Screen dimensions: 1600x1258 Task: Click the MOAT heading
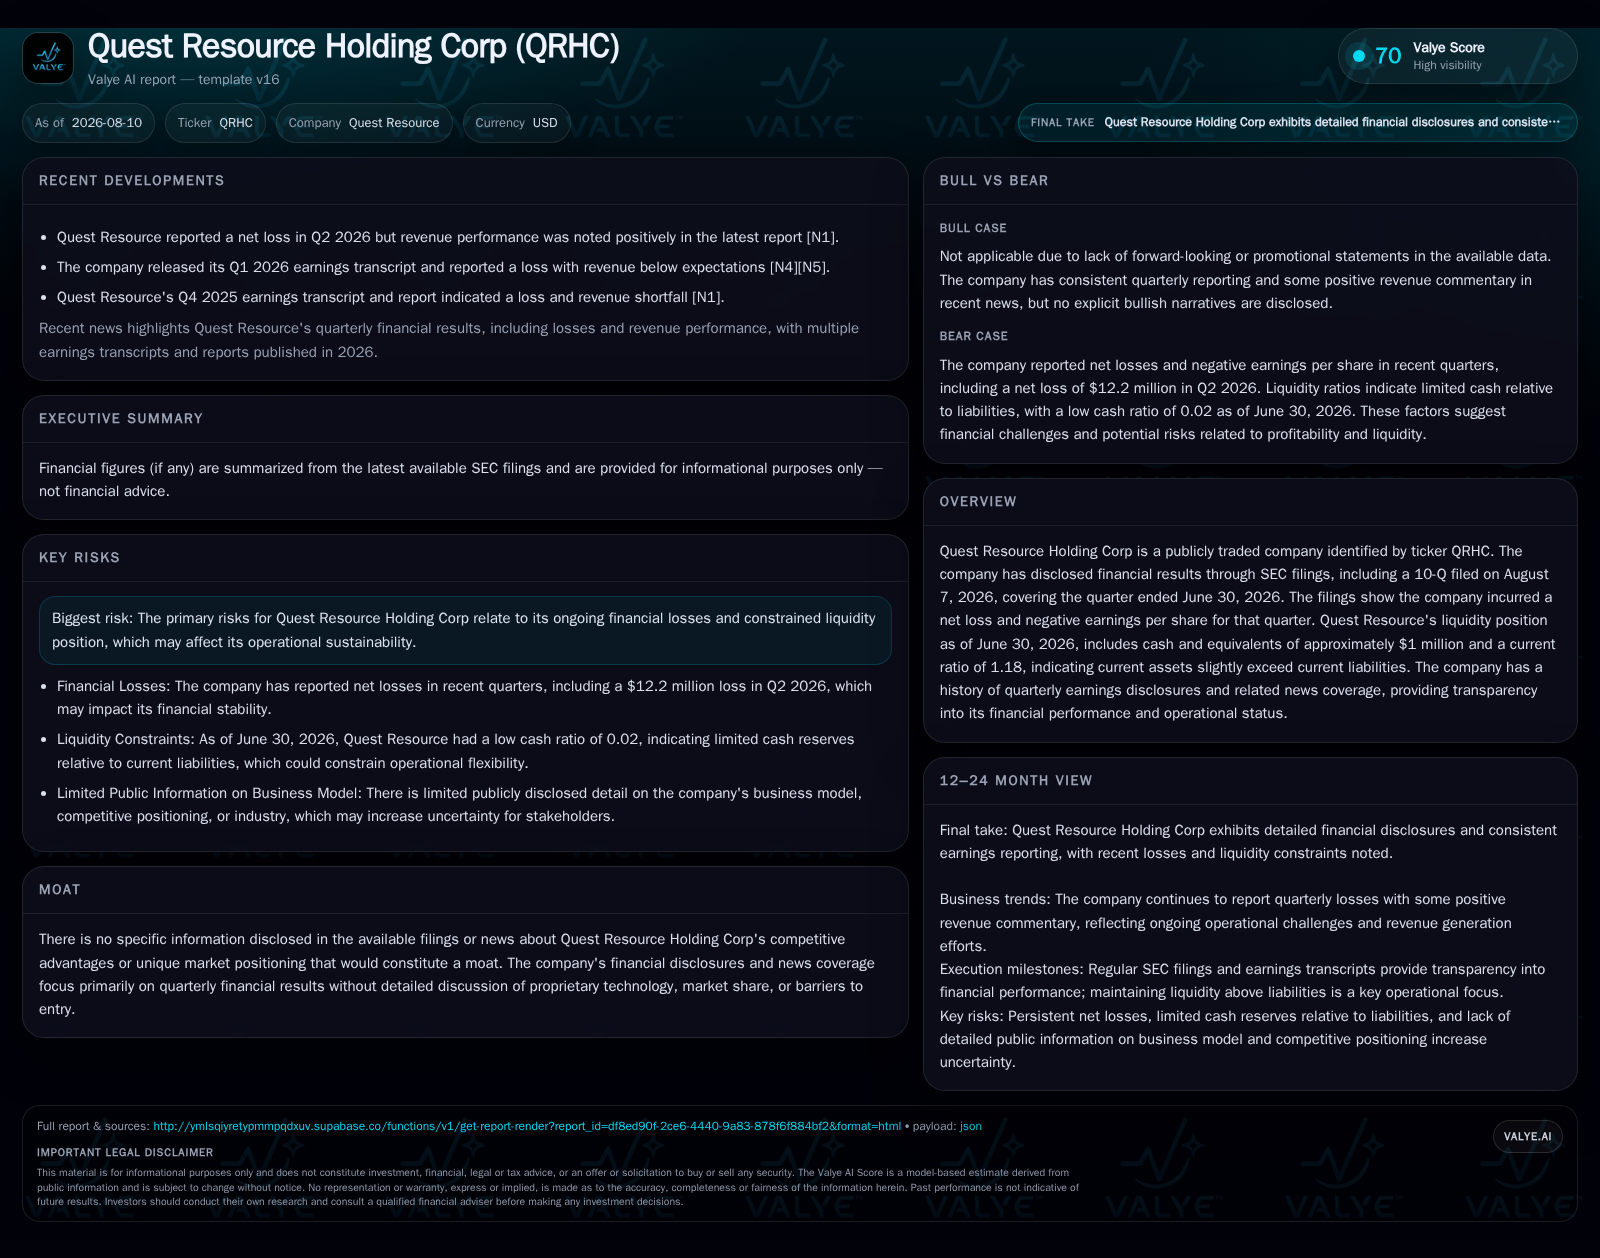point(60,890)
